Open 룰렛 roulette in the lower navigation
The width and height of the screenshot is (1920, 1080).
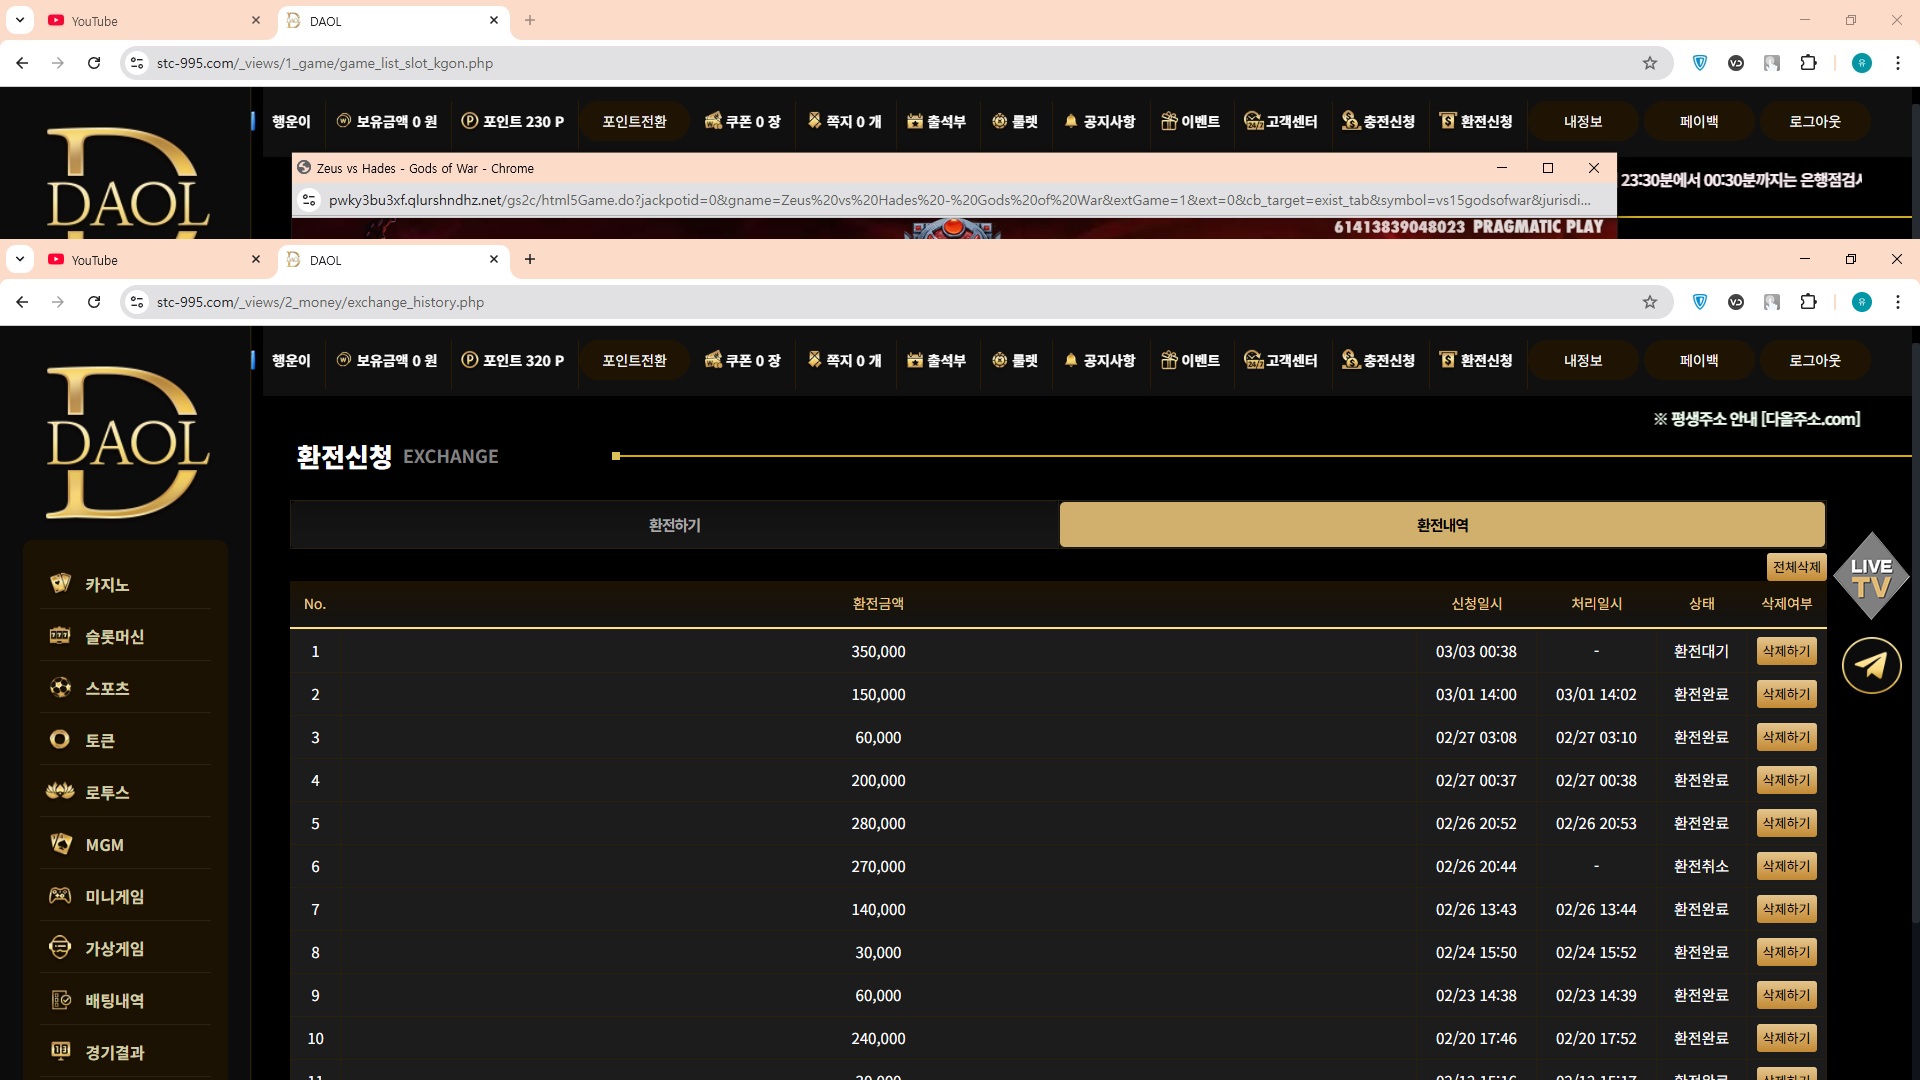[x=1015, y=361]
